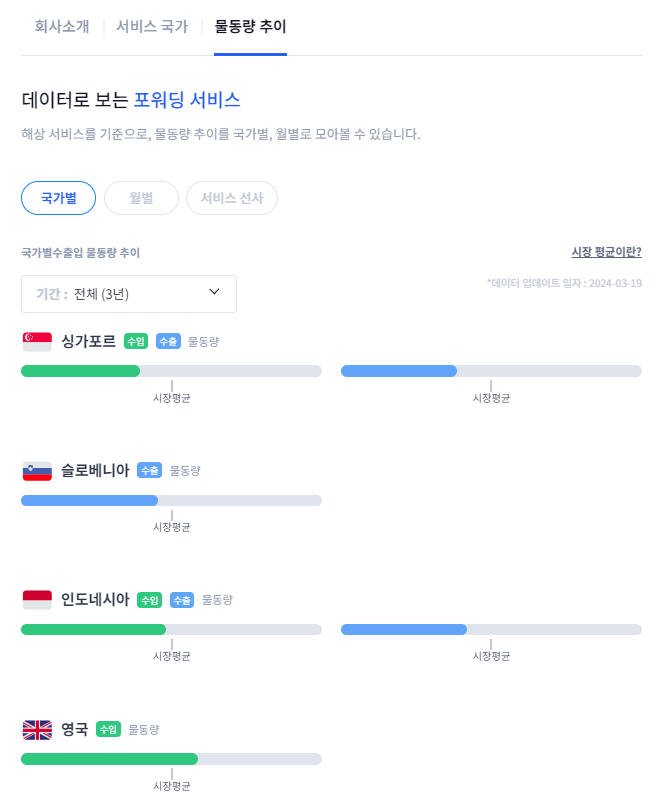667x811 pixels.
Task: Click the green 수입 badge next to 싱가포르
Action: [x=136, y=341]
